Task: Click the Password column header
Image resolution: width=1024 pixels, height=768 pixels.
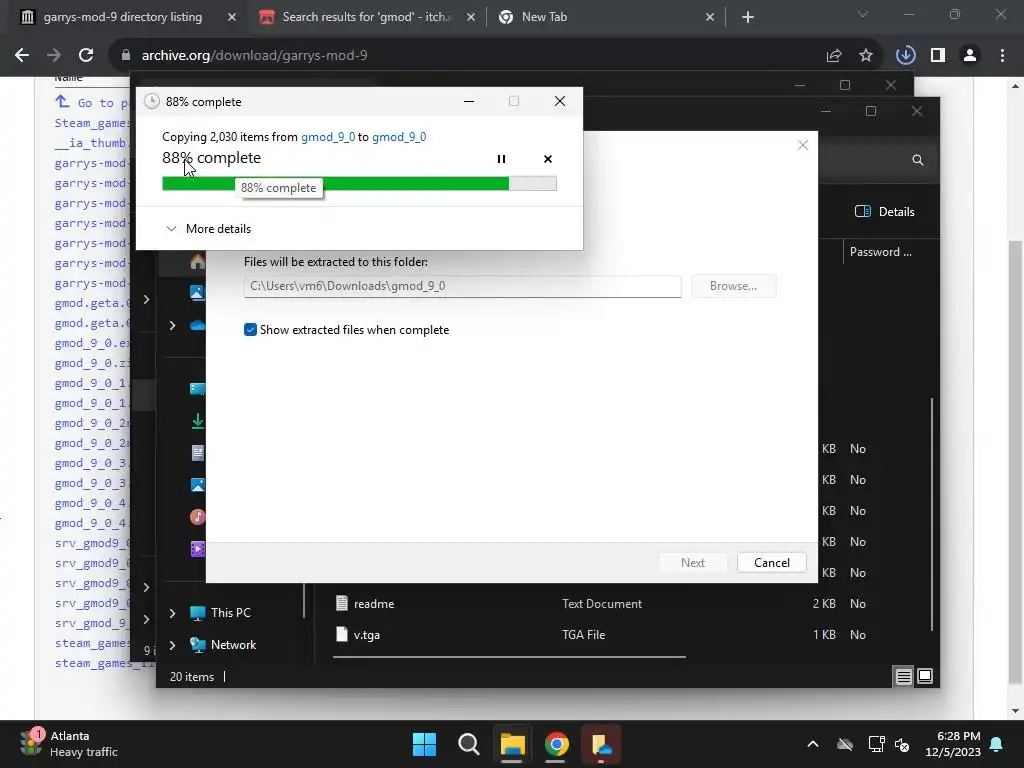Action: [880, 252]
